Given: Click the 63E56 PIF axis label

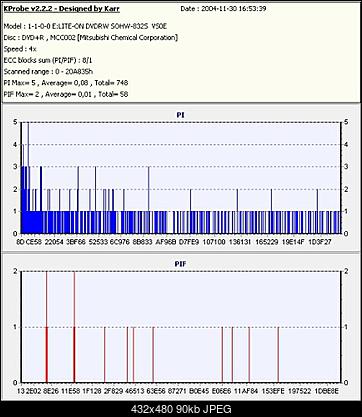Looking at the screenshot, I should [156, 391].
